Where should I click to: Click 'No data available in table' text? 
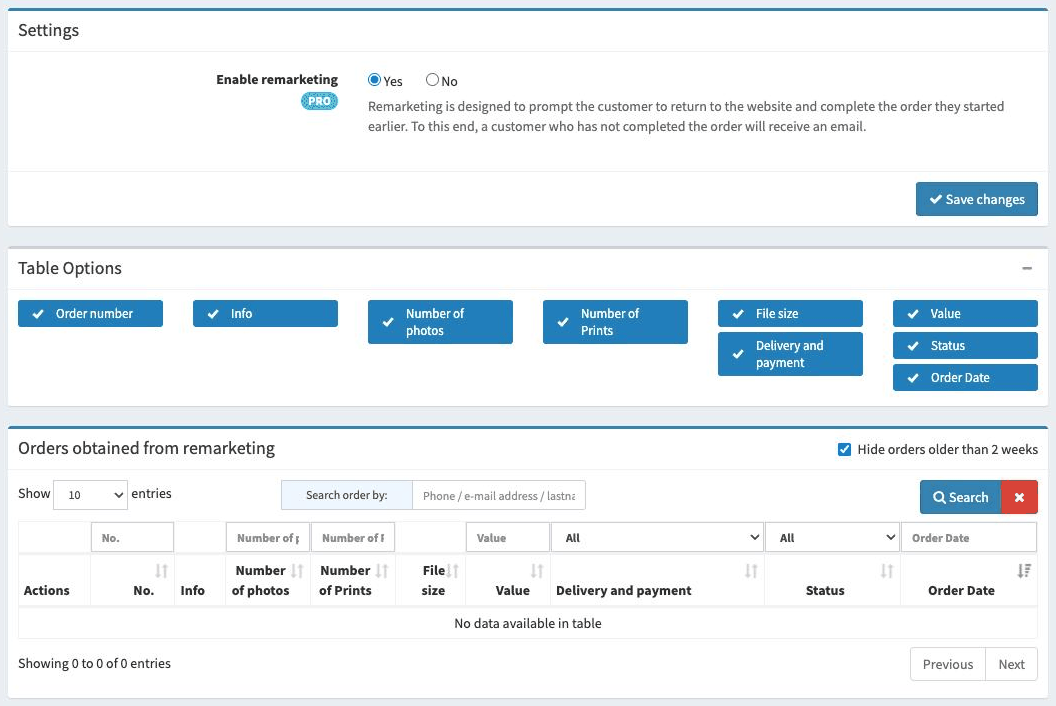click(x=528, y=623)
